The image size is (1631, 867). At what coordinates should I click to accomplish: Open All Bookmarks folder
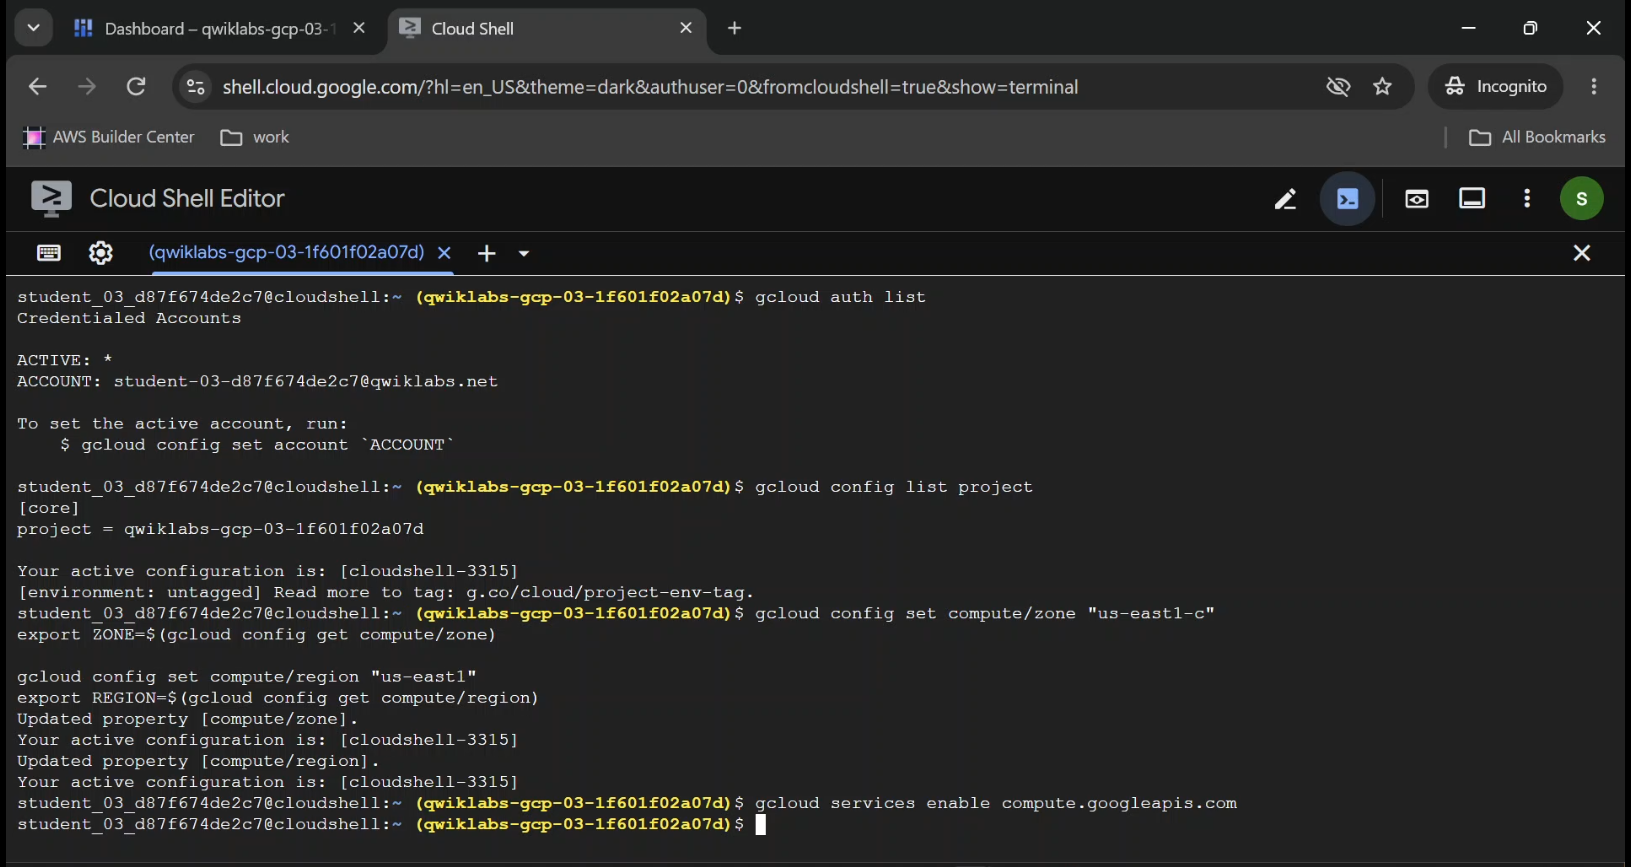click(1538, 137)
